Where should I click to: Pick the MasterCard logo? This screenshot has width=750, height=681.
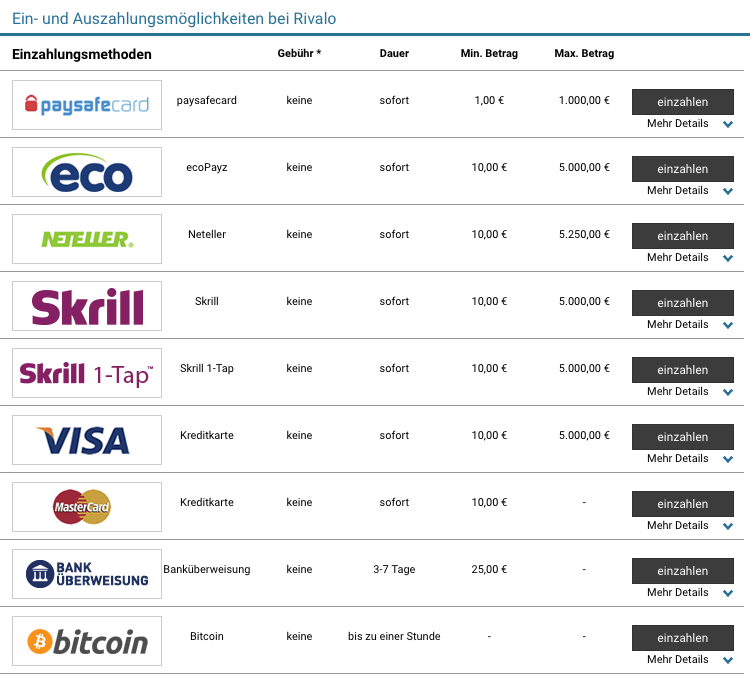pos(87,506)
